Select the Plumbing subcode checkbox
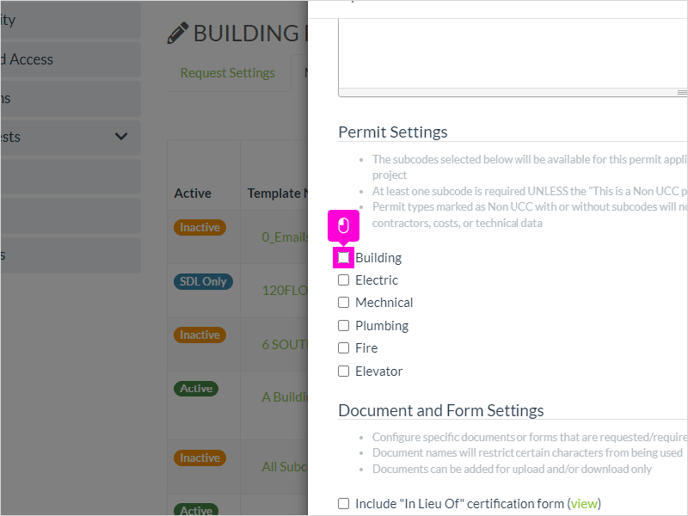The height and width of the screenshot is (516, 688). (x=344, y=326)
